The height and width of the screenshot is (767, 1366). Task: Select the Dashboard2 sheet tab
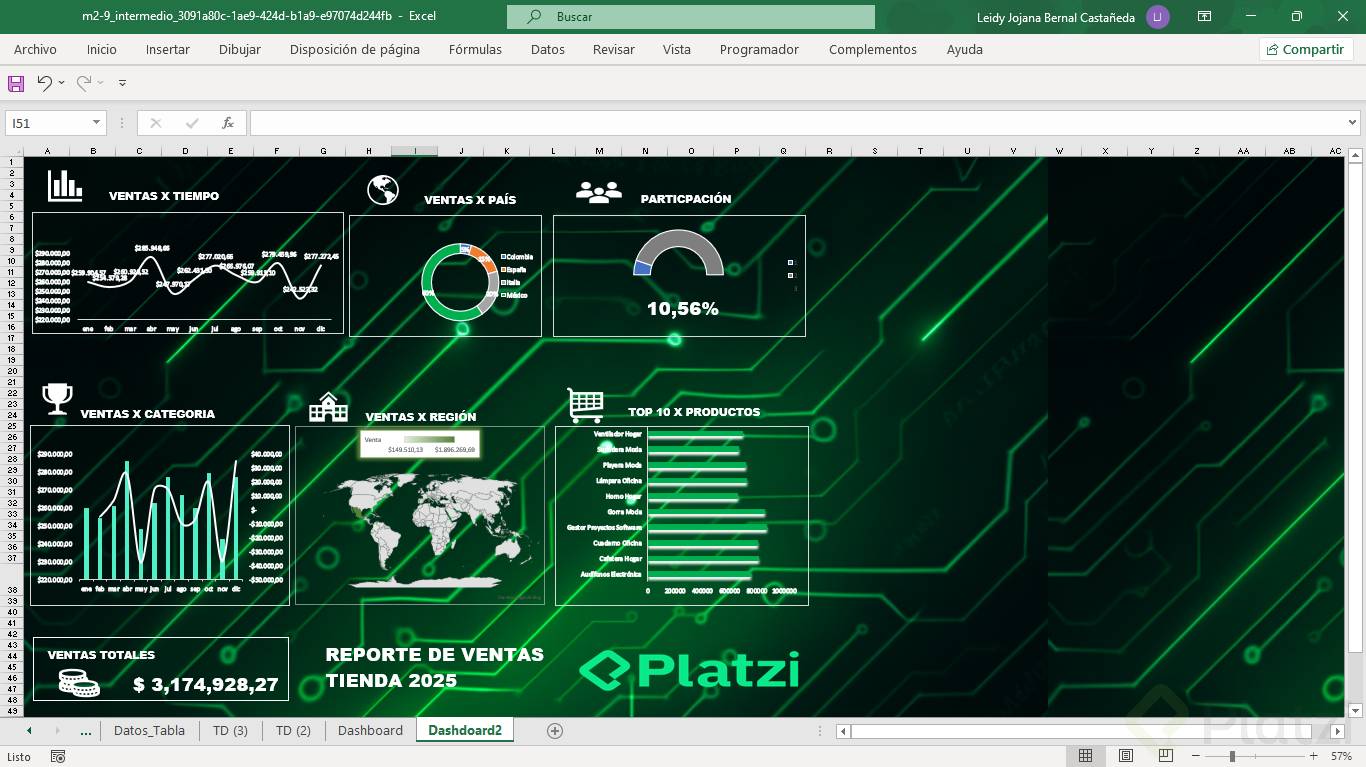[465, 731]
